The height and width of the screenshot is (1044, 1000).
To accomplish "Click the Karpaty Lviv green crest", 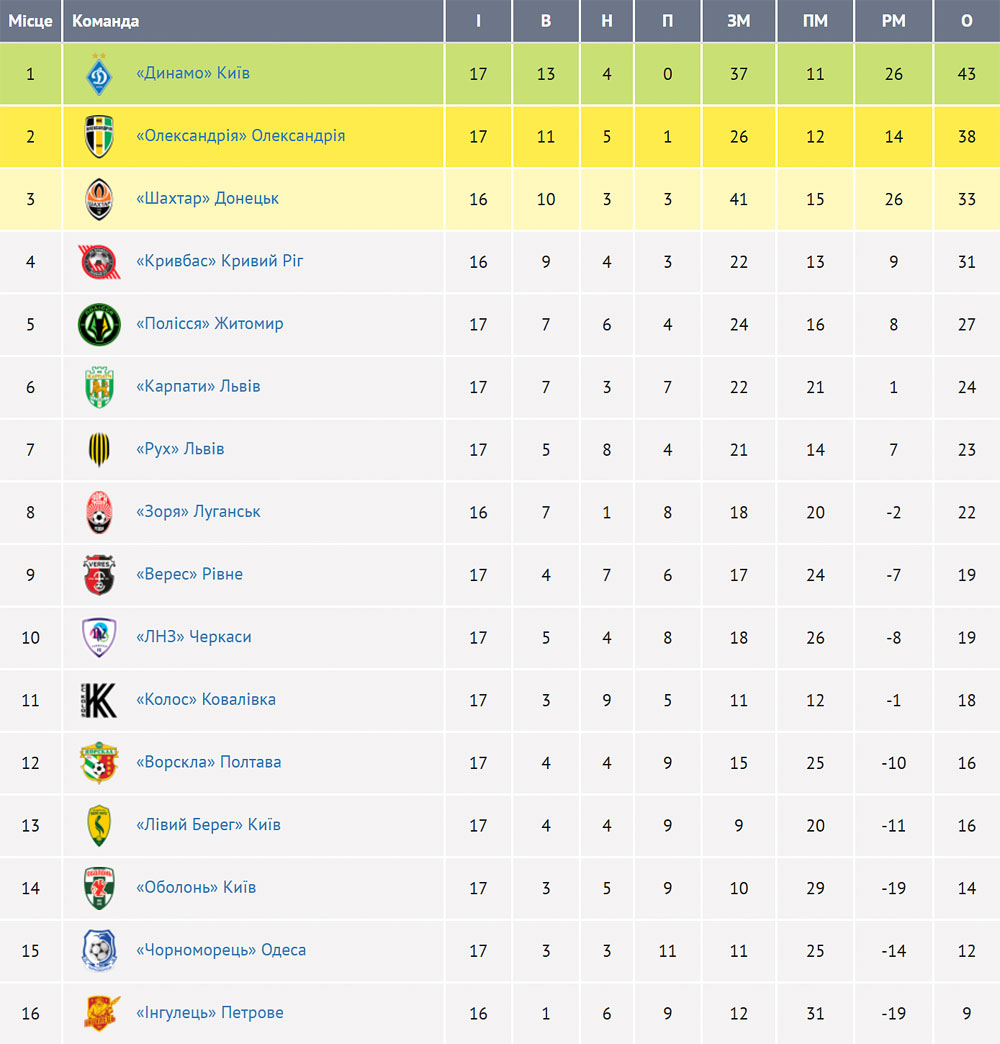I will (x=99, y=387).
